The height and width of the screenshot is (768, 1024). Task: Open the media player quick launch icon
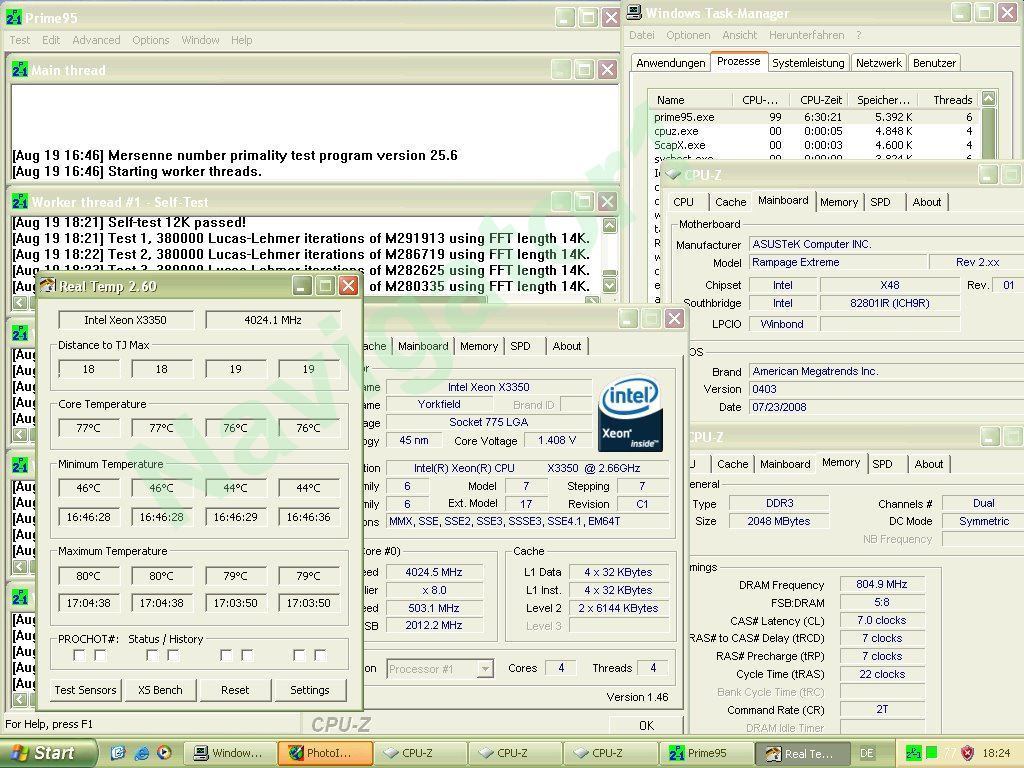[x=163, y=753]
